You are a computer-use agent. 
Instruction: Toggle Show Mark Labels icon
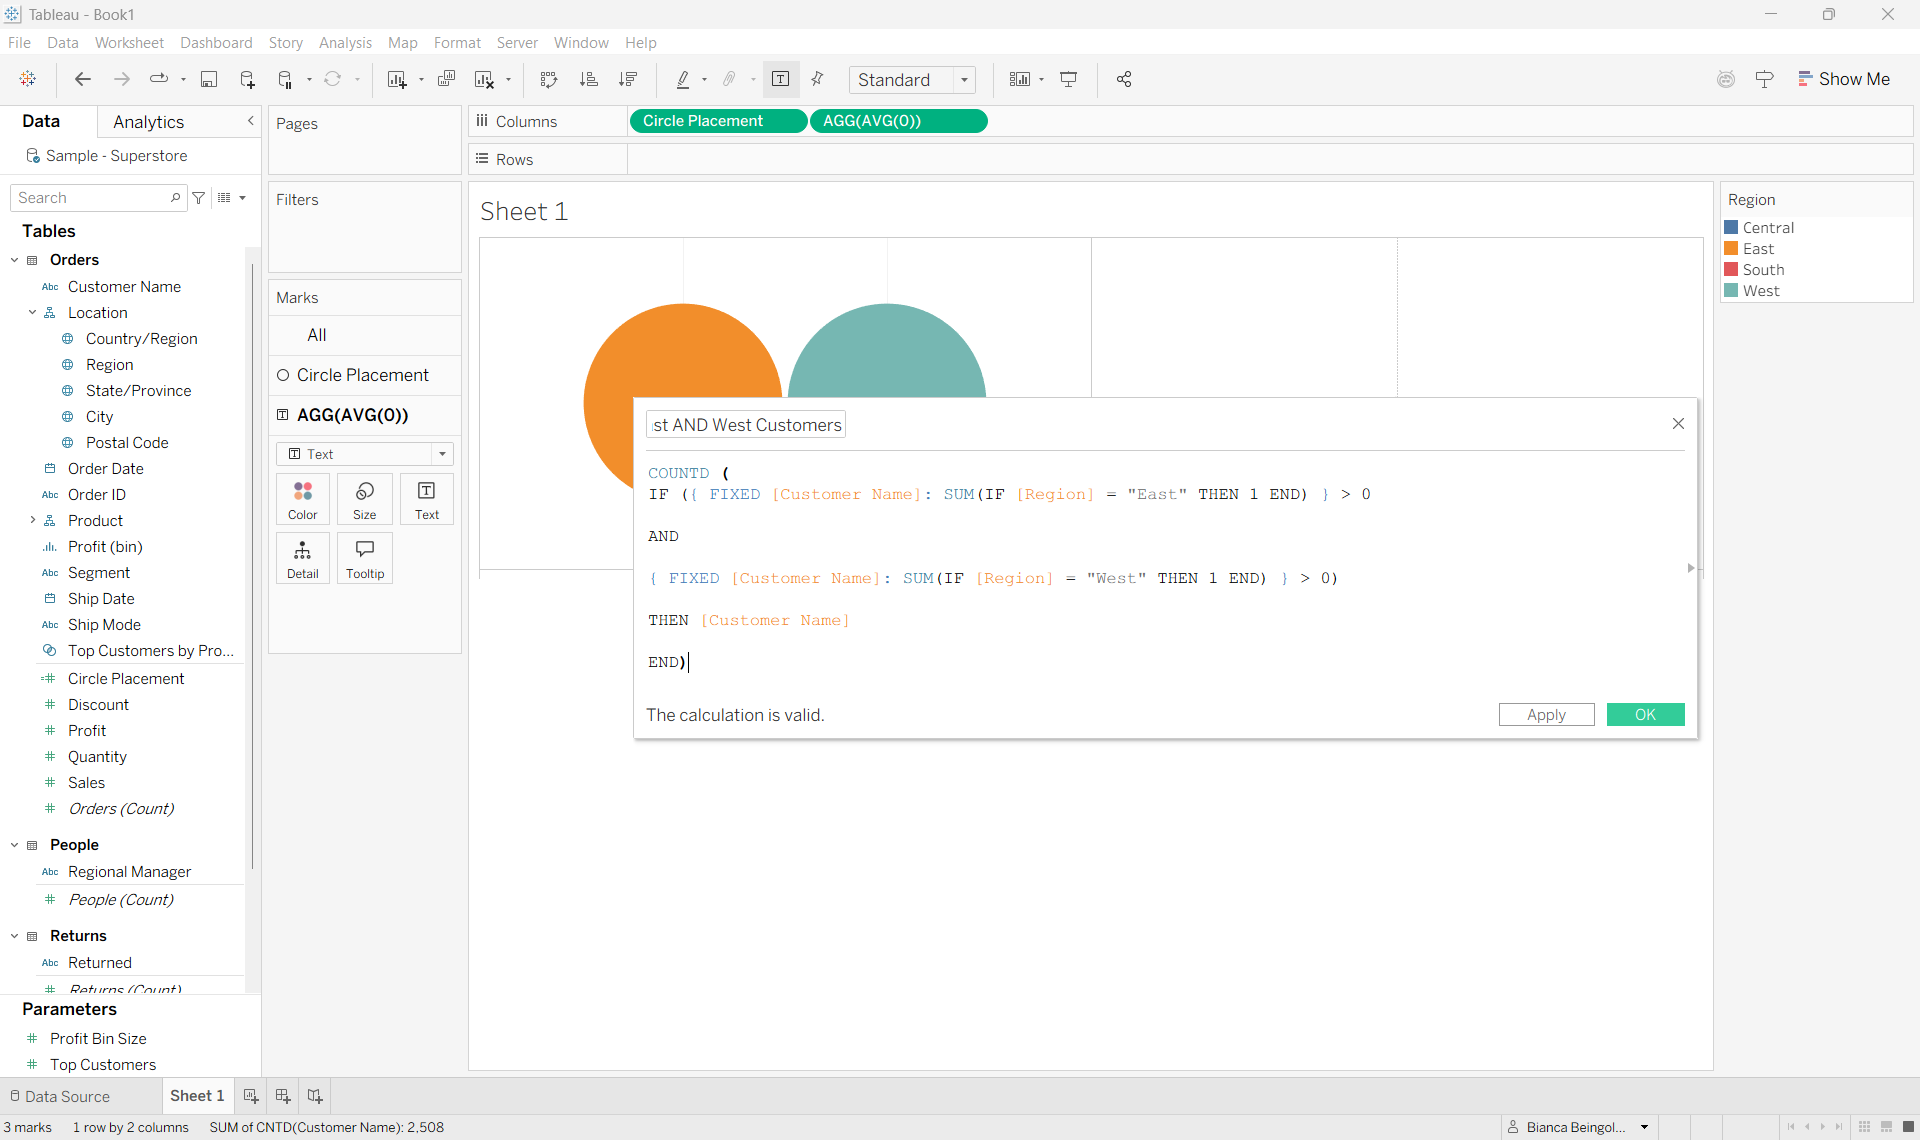coord(781,79)
